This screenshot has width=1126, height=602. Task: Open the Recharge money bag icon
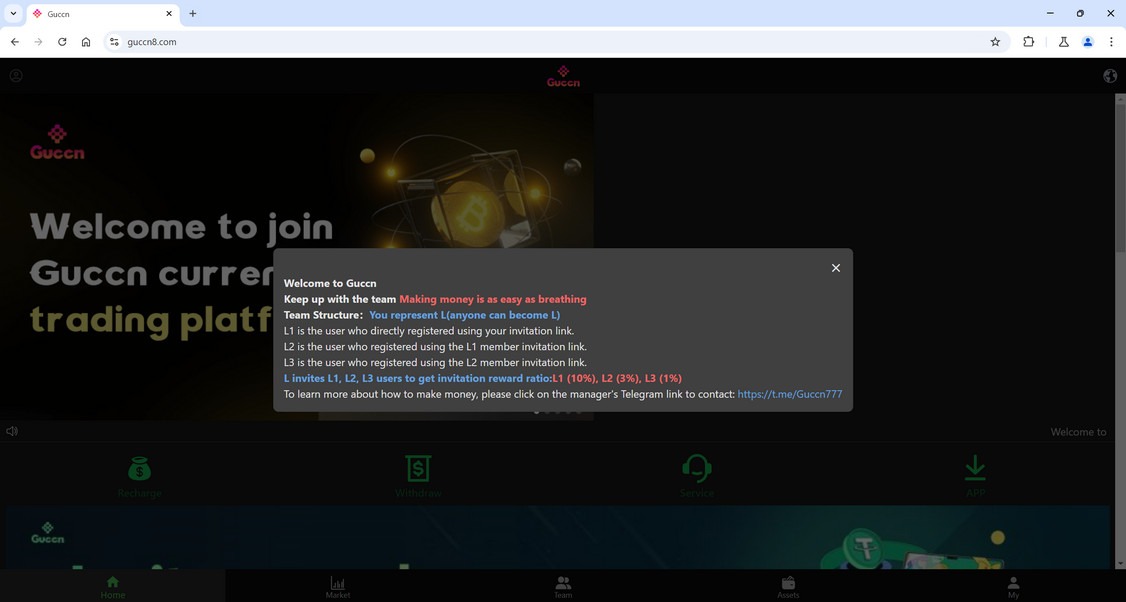pyautogui.click(x=139, y=470)
